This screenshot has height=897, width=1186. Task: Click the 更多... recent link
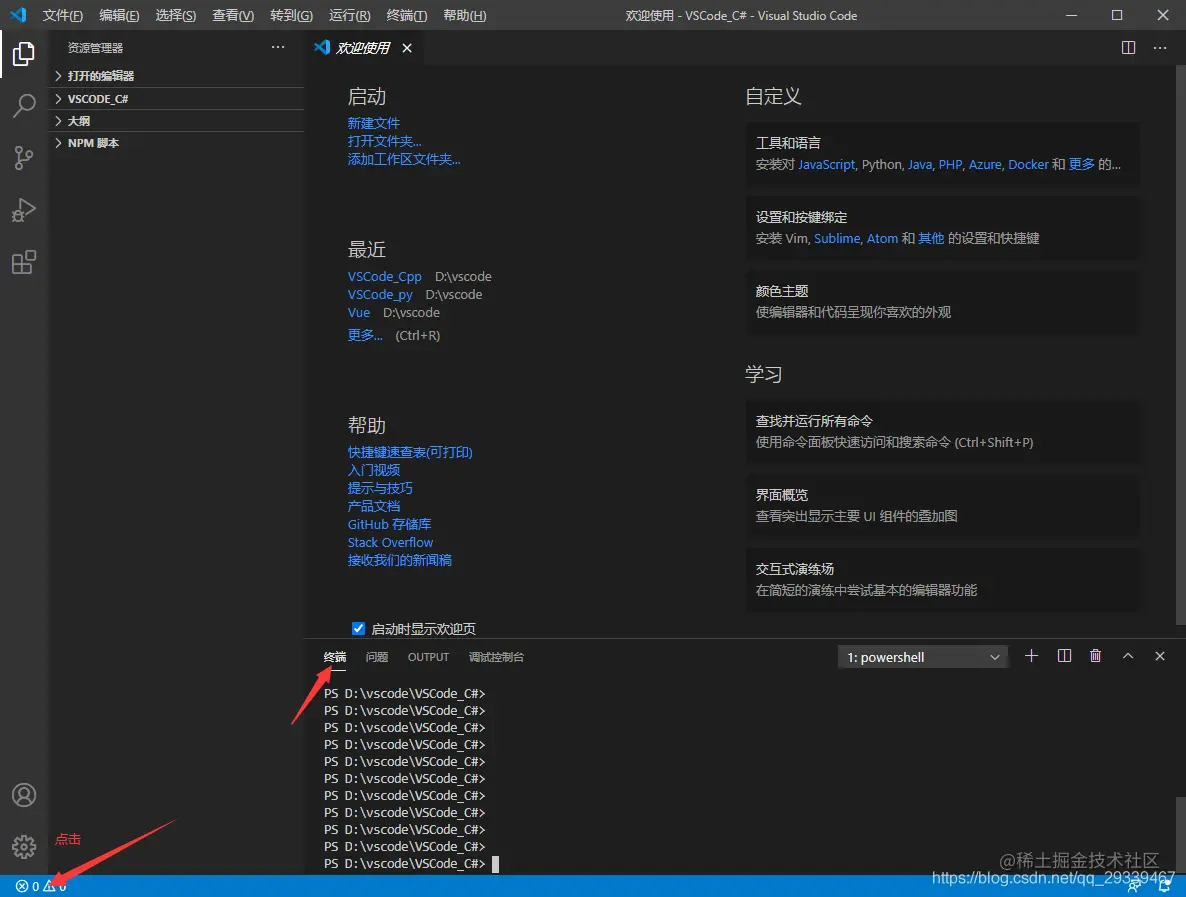pos(365,334)
